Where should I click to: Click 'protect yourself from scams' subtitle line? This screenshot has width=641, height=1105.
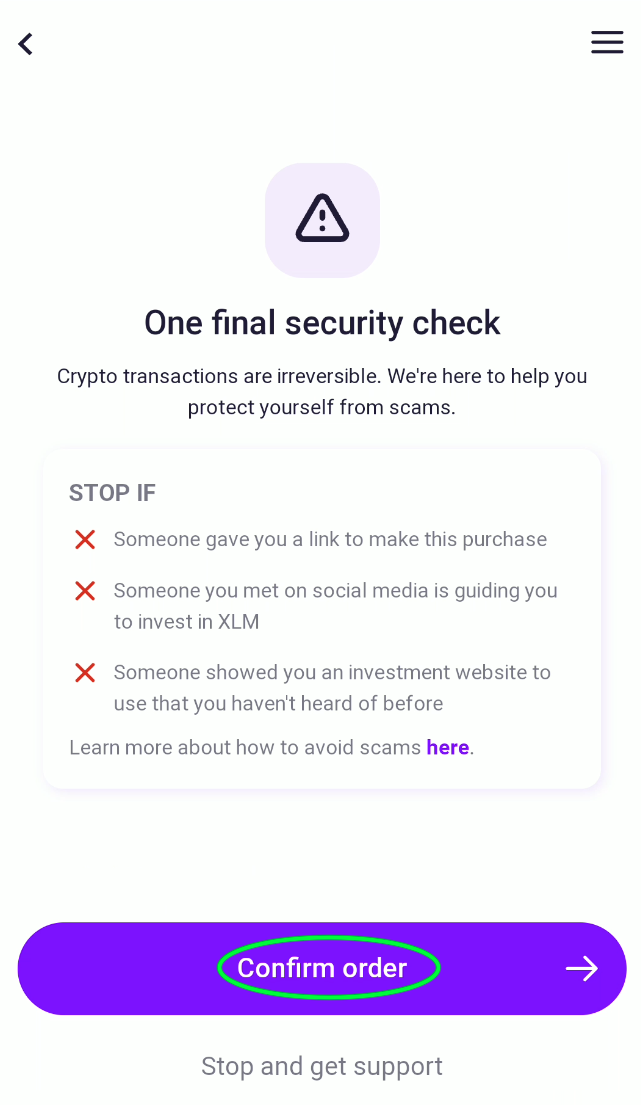tap(322, 408)
